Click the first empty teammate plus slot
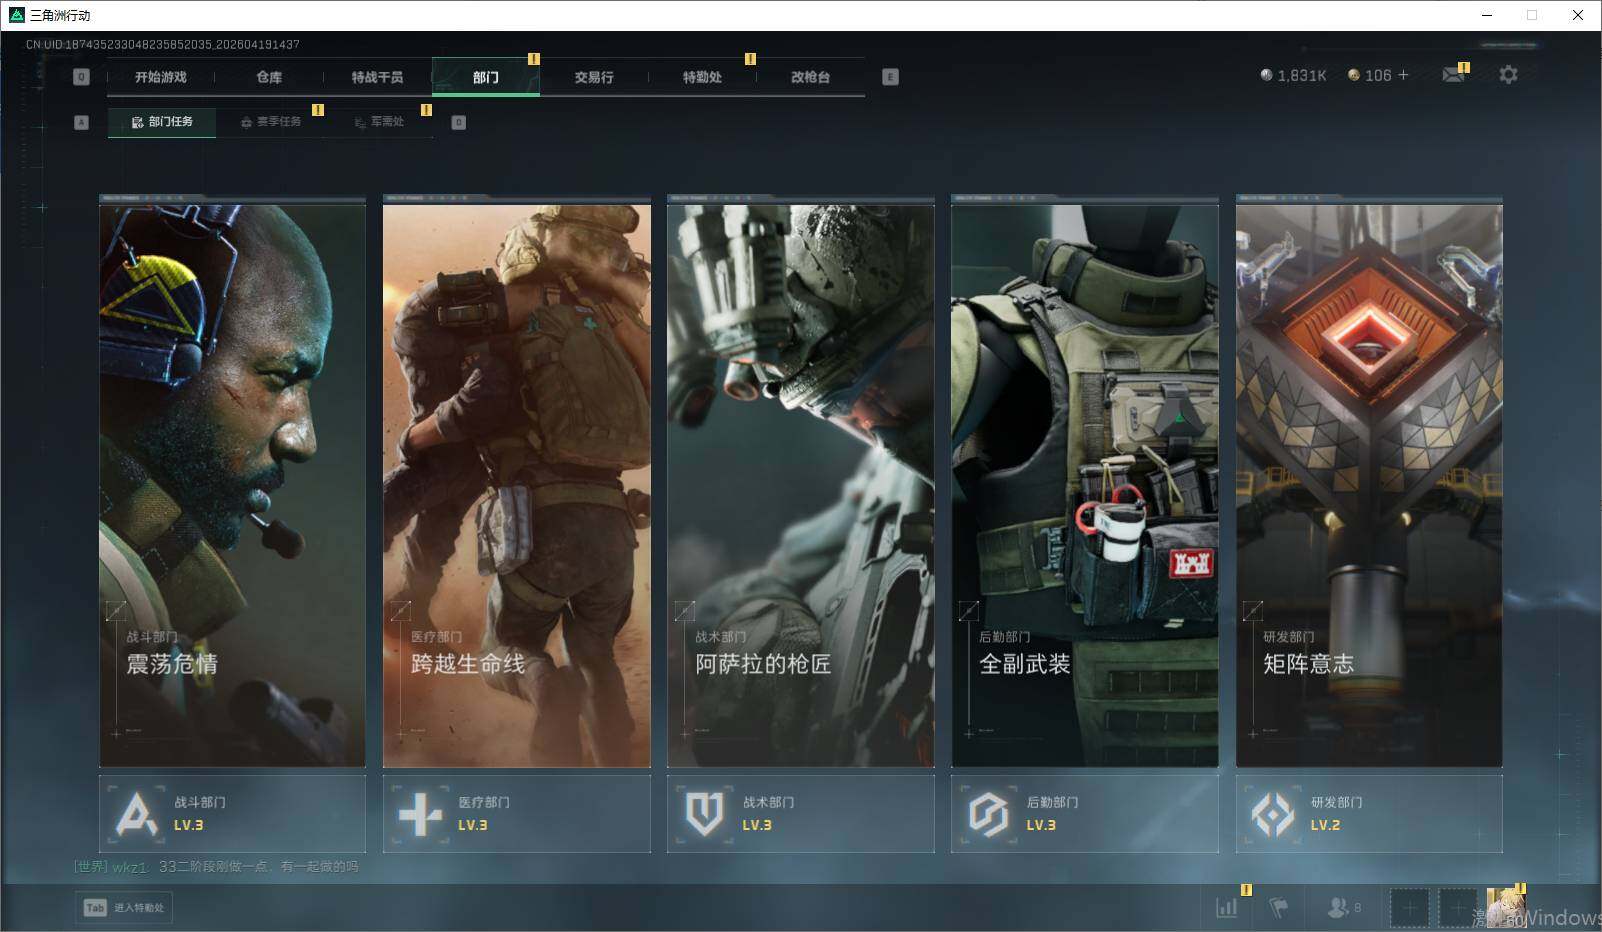 tap(1409, 907)
